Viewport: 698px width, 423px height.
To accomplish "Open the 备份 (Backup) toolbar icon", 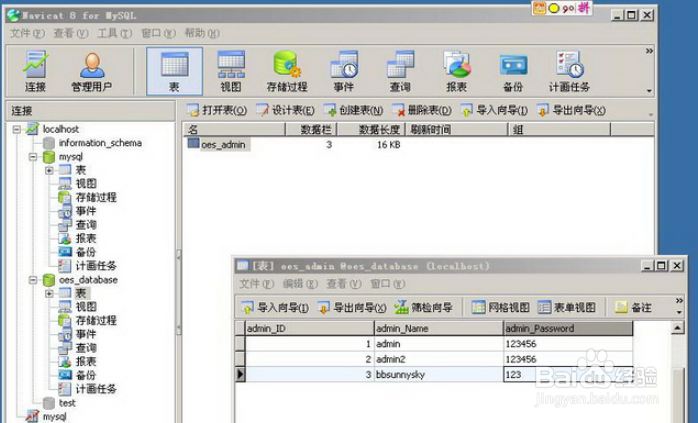I will point(513,71).
